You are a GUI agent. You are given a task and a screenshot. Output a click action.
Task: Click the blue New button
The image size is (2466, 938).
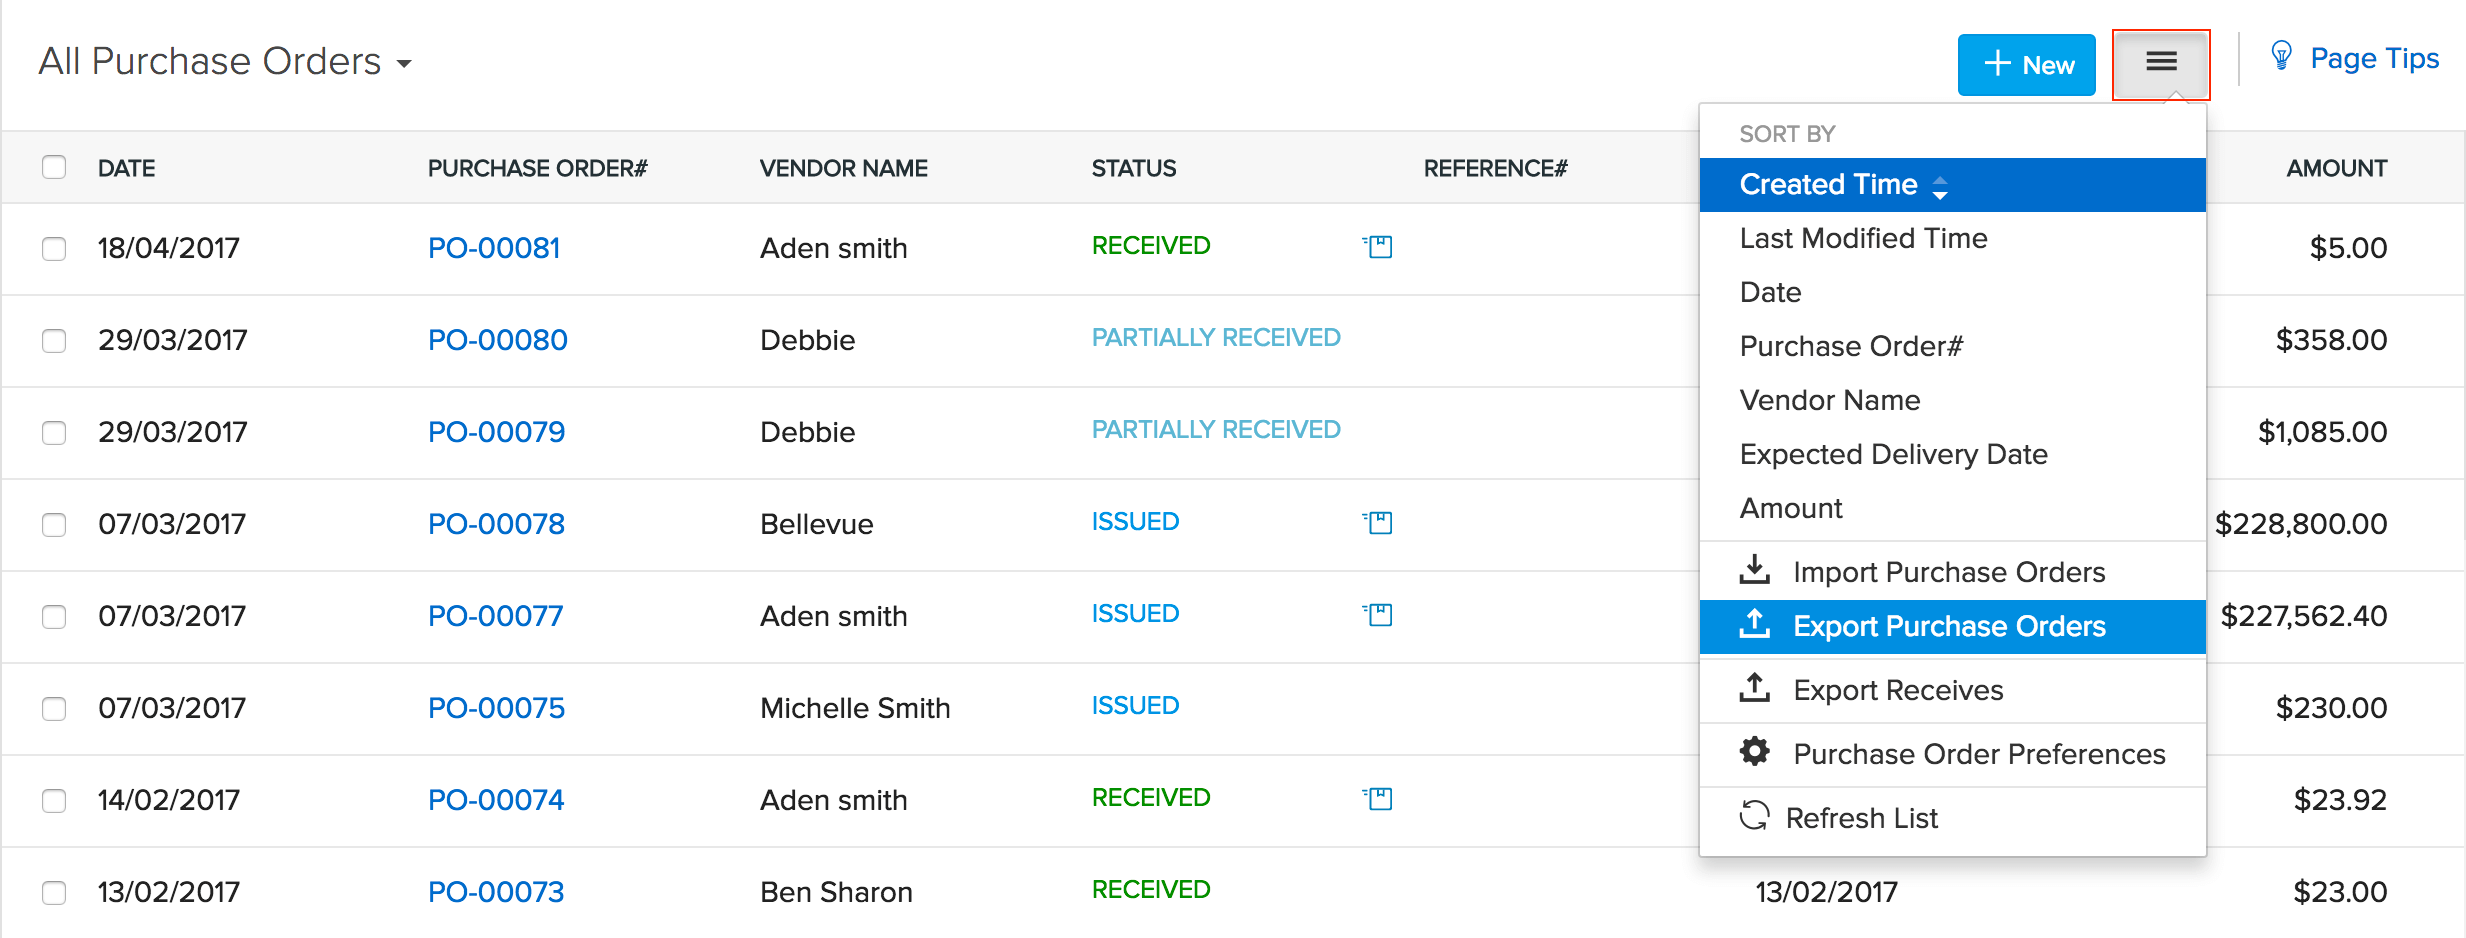2026,65
